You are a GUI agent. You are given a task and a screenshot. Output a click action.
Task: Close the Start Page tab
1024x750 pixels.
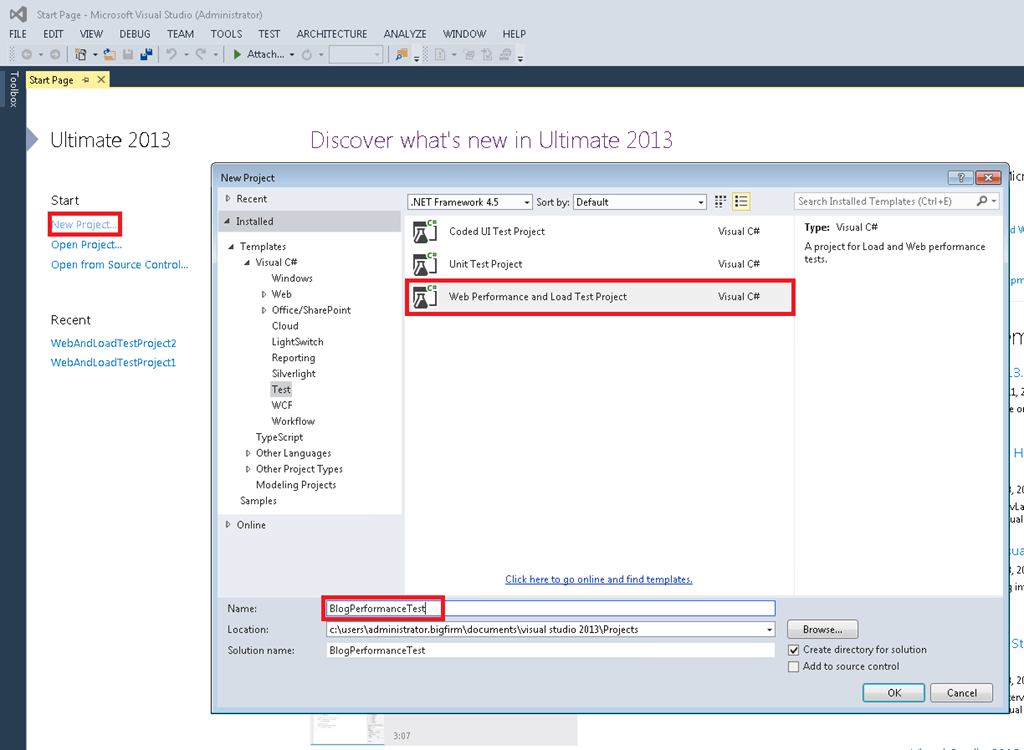pyautogui.click(x=101, y=80)
